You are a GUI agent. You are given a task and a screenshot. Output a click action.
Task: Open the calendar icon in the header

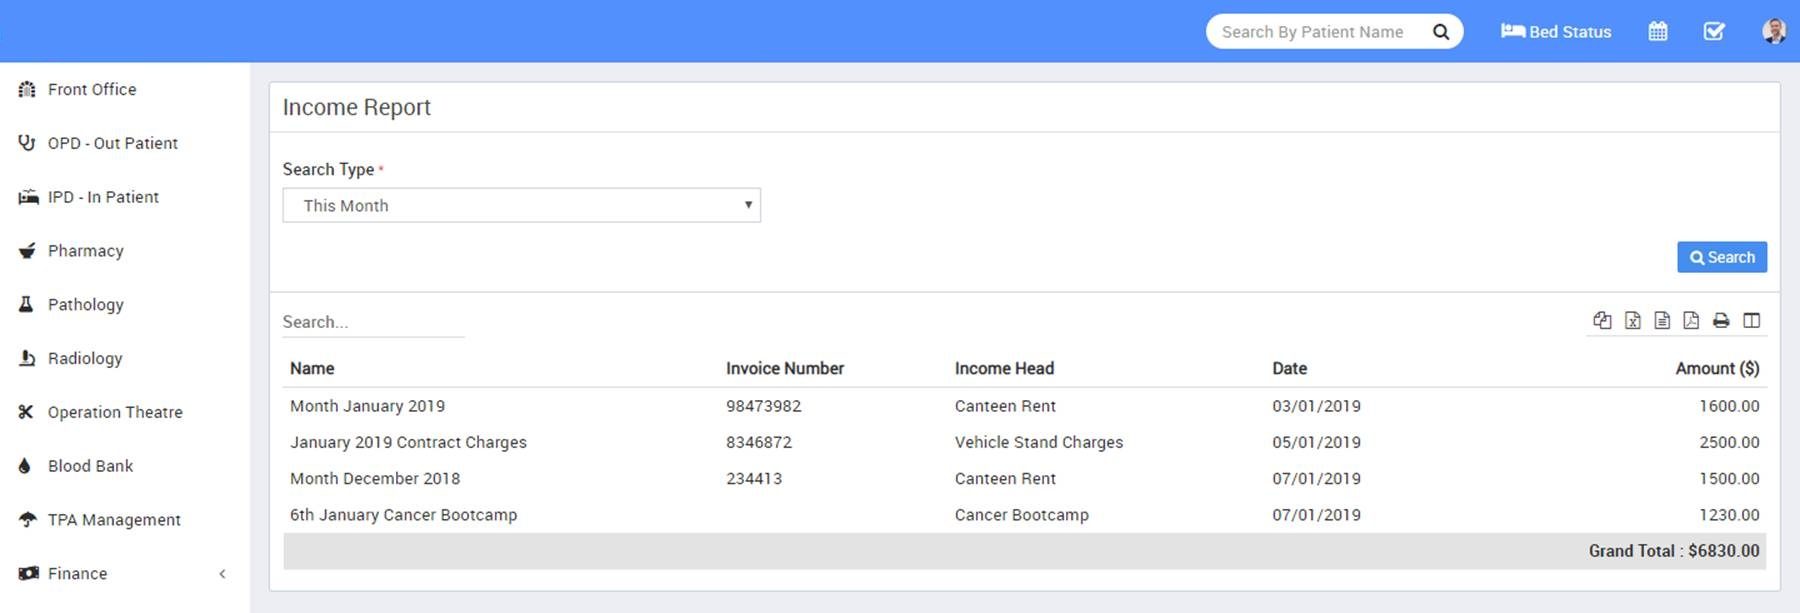coord(1658,32)
